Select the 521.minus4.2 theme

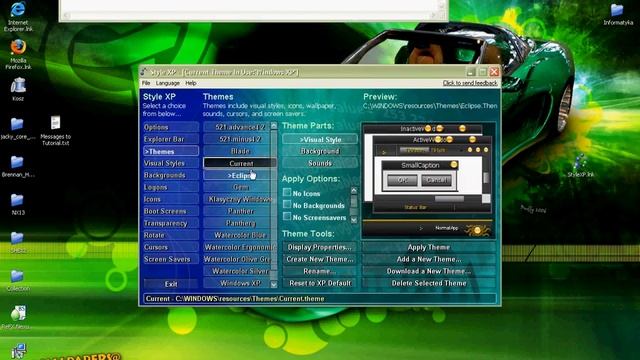click(237, 139)
